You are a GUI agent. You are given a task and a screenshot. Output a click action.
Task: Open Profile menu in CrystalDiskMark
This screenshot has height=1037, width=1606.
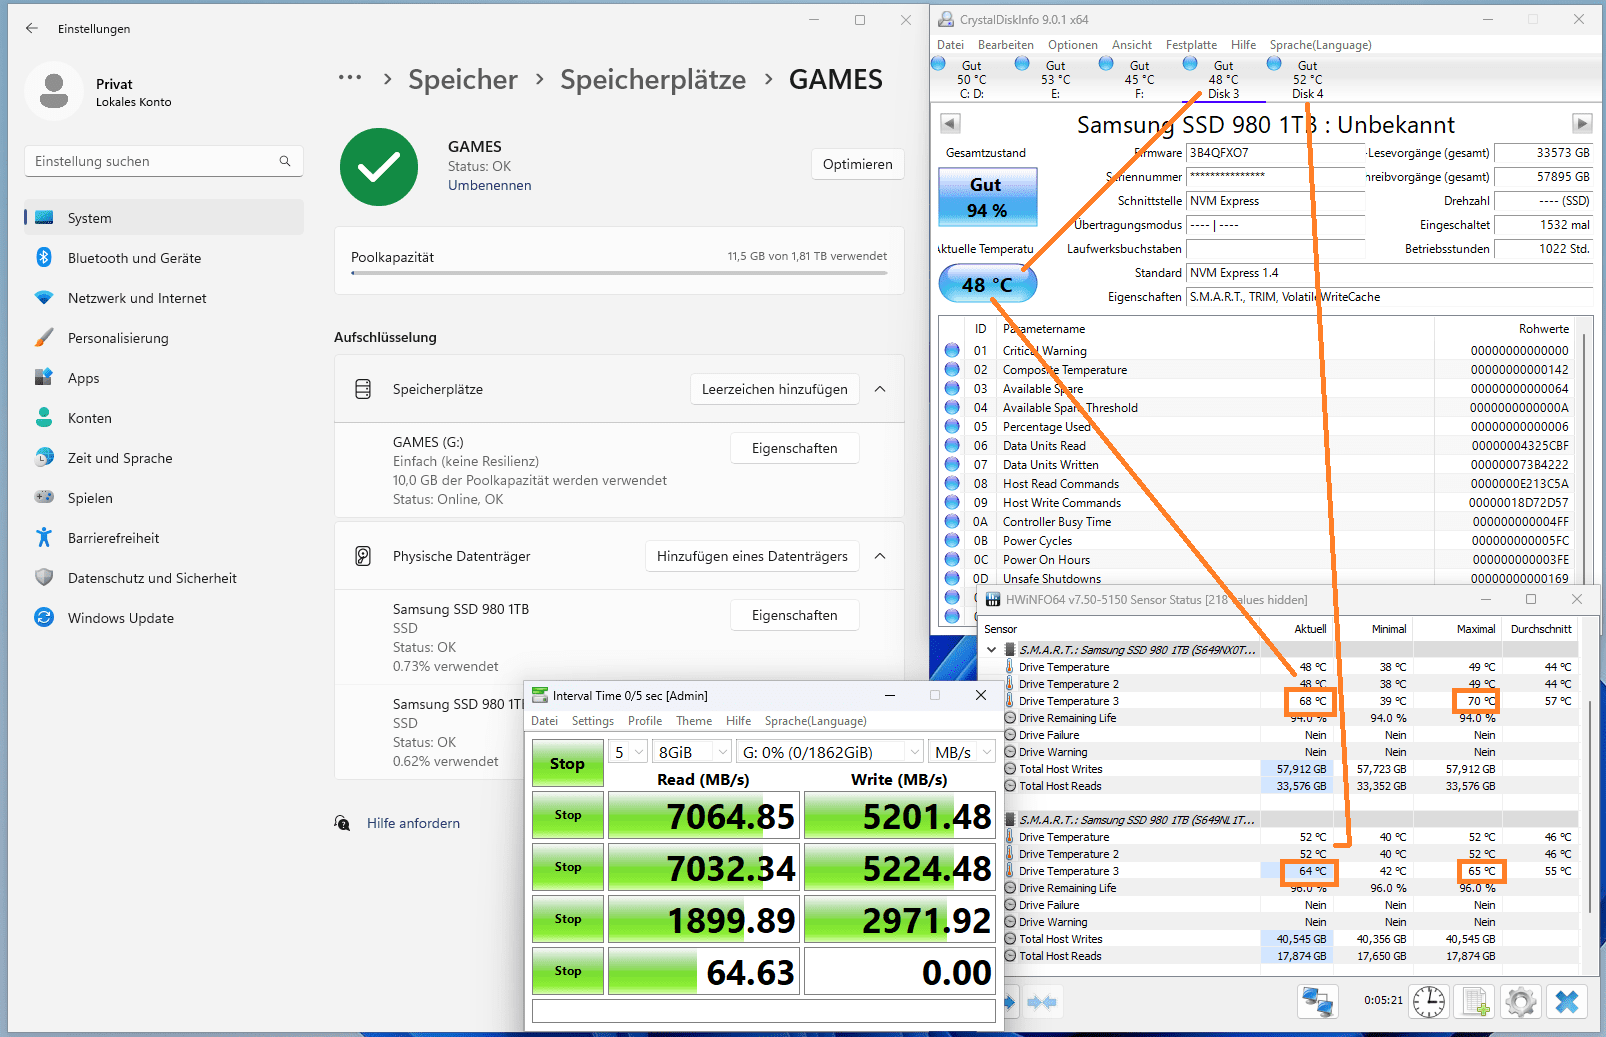click(x=645, y=721)
